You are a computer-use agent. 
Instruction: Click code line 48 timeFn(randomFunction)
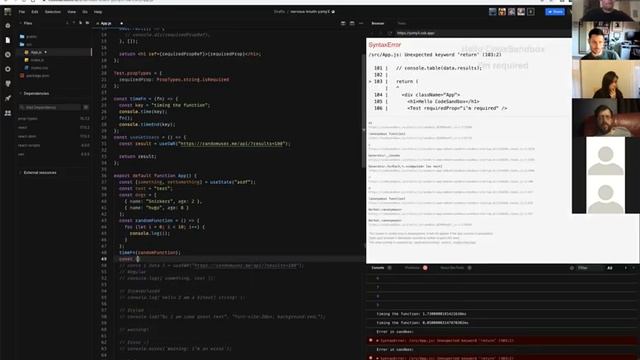click(149, 253)
